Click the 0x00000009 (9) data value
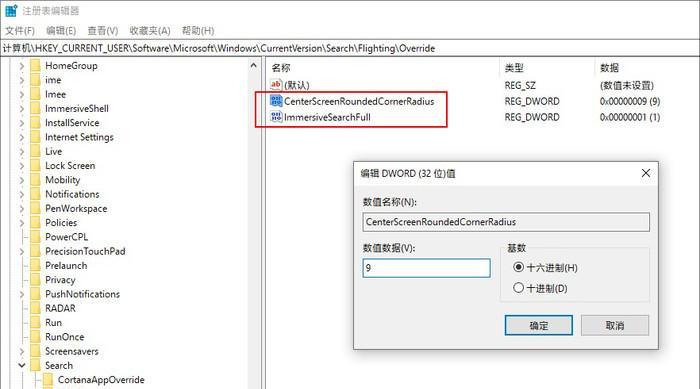This screenshot has height=389, width=700. click(x=630, y=101)
